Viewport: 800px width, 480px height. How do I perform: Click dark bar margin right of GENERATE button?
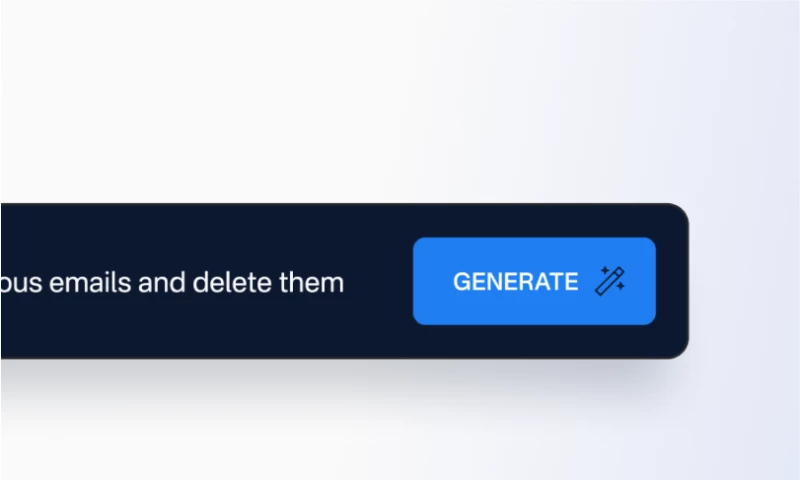(x=672, y=281)
